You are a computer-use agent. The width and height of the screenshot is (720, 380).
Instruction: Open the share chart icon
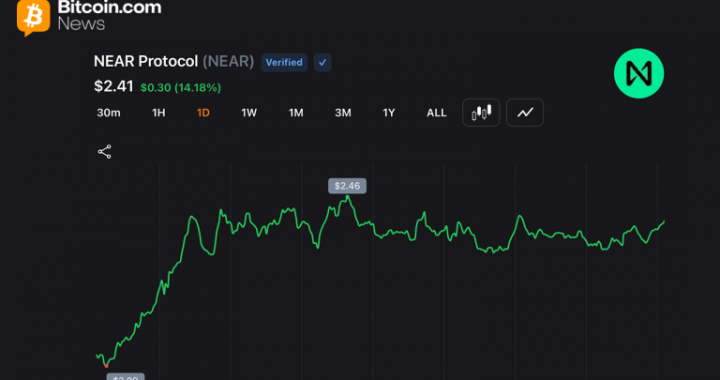coord(105,152)
